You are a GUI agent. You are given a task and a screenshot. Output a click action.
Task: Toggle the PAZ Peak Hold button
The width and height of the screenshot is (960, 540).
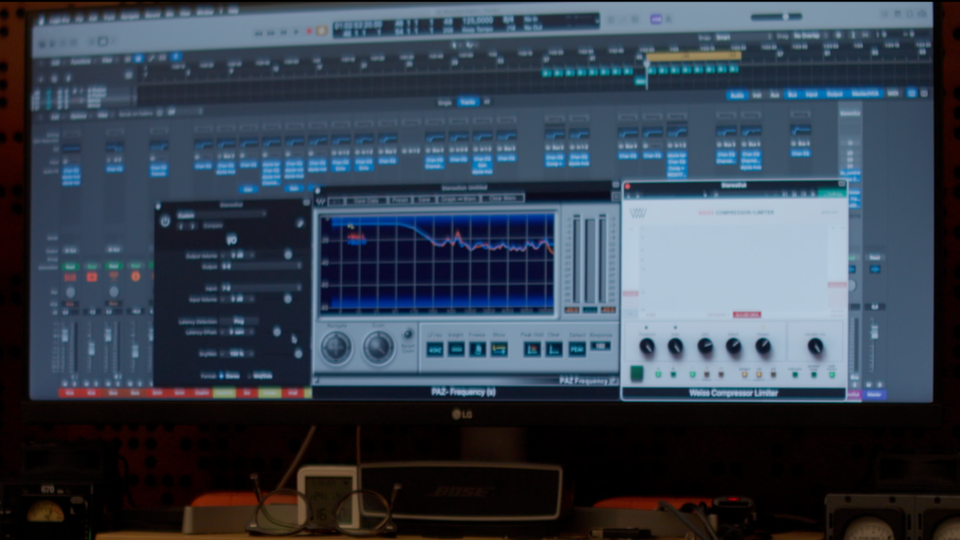(x=531, y=349)
